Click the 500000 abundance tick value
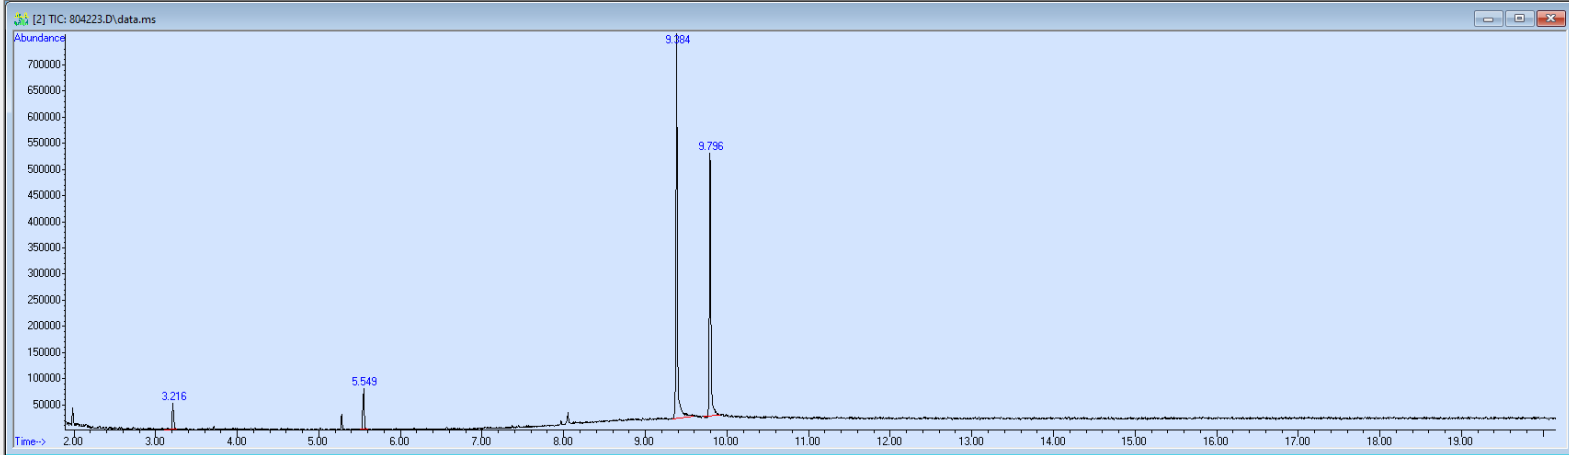 (x=43, y=169)
